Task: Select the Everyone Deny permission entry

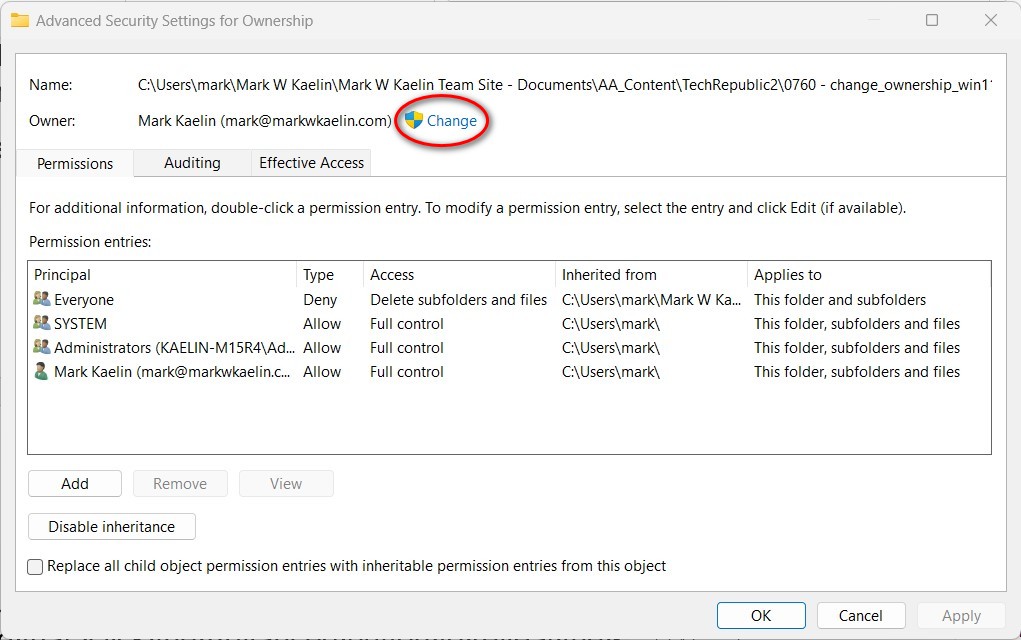Action: pyautogui.click(x=200, y=299)
